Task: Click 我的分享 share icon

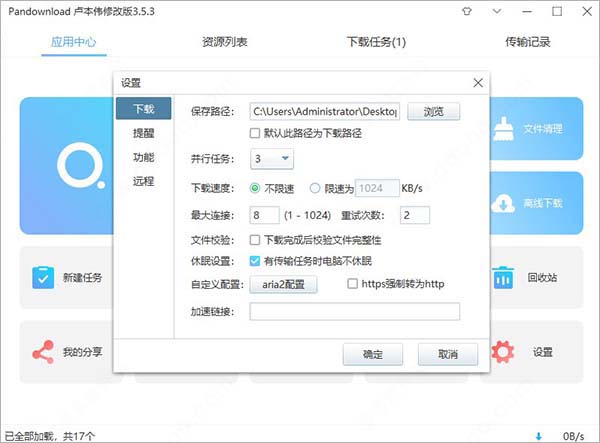Action: pyautogui.click(x=43, y=352)
